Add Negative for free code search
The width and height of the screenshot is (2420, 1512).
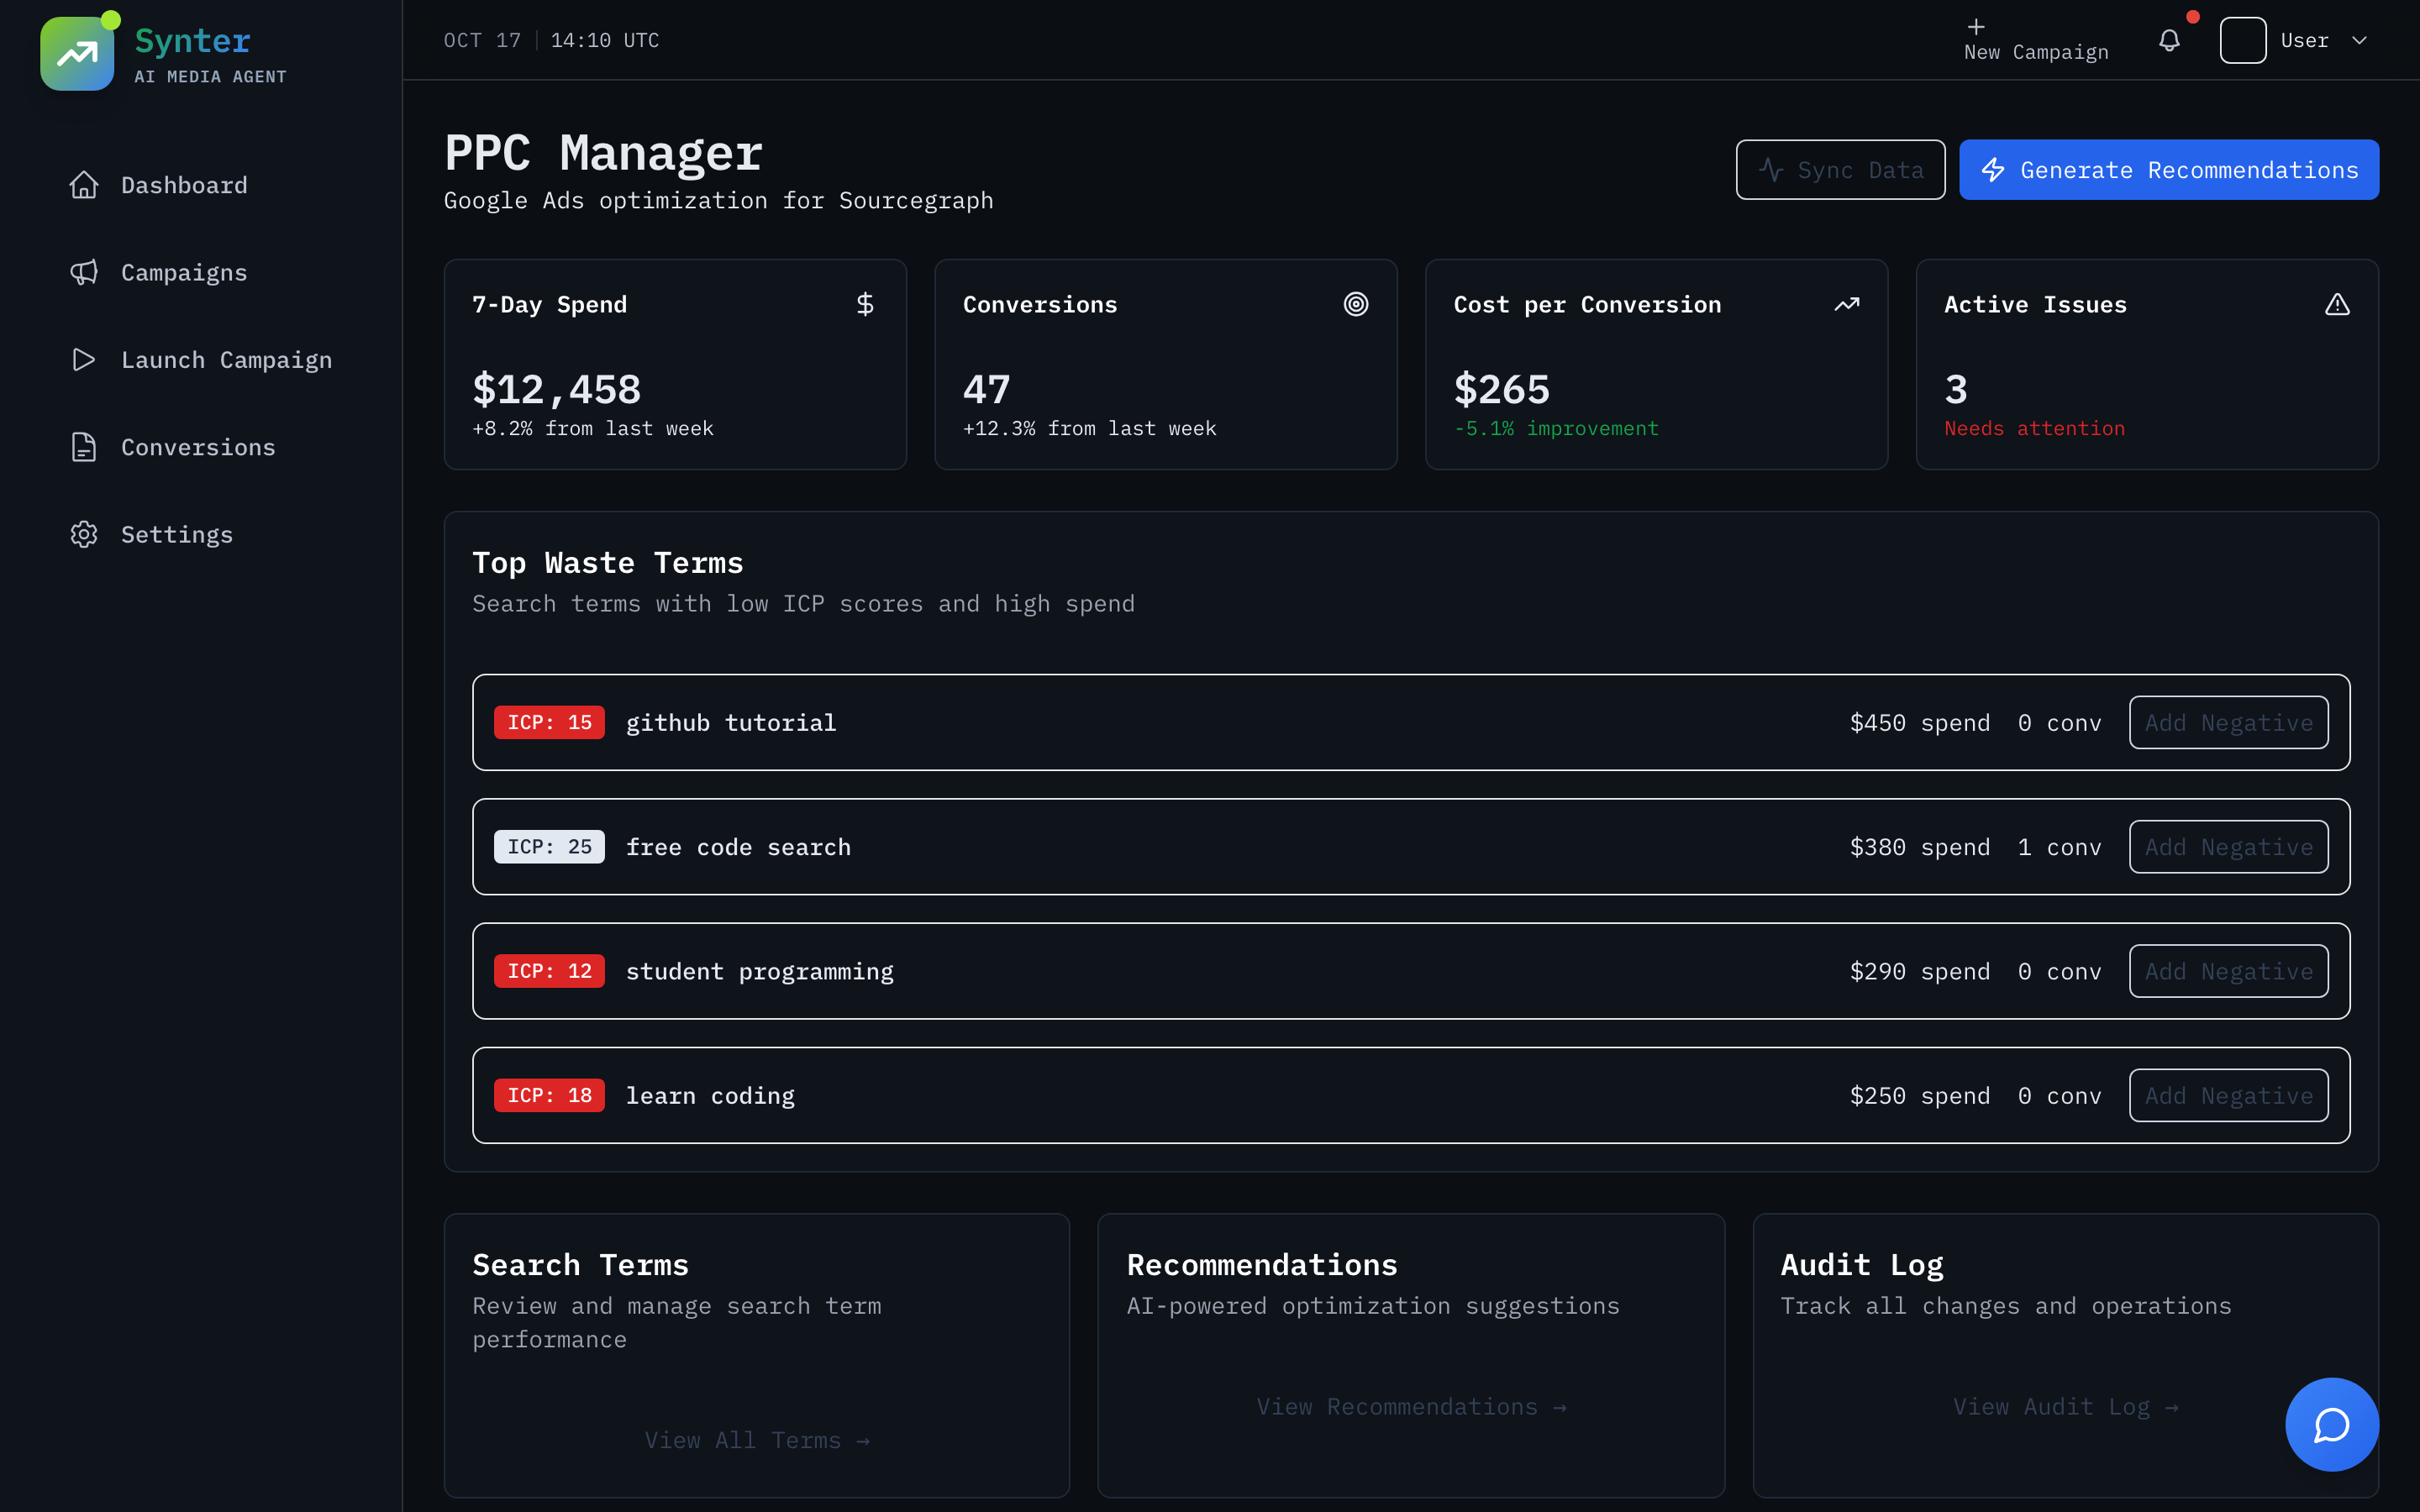2228,847
